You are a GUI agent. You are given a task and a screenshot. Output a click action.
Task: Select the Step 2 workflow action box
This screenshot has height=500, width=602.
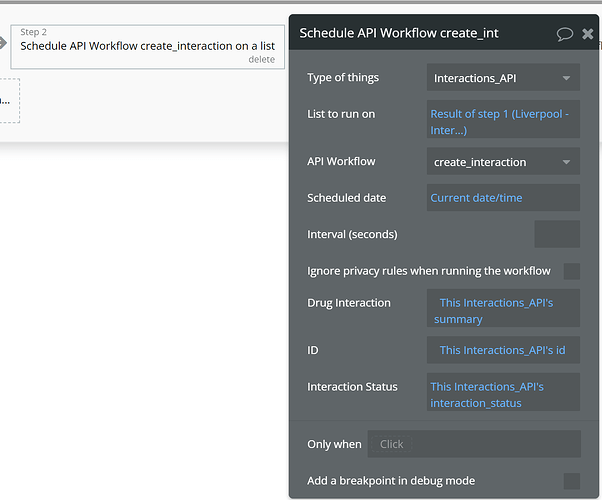click(x=147, y=46)
